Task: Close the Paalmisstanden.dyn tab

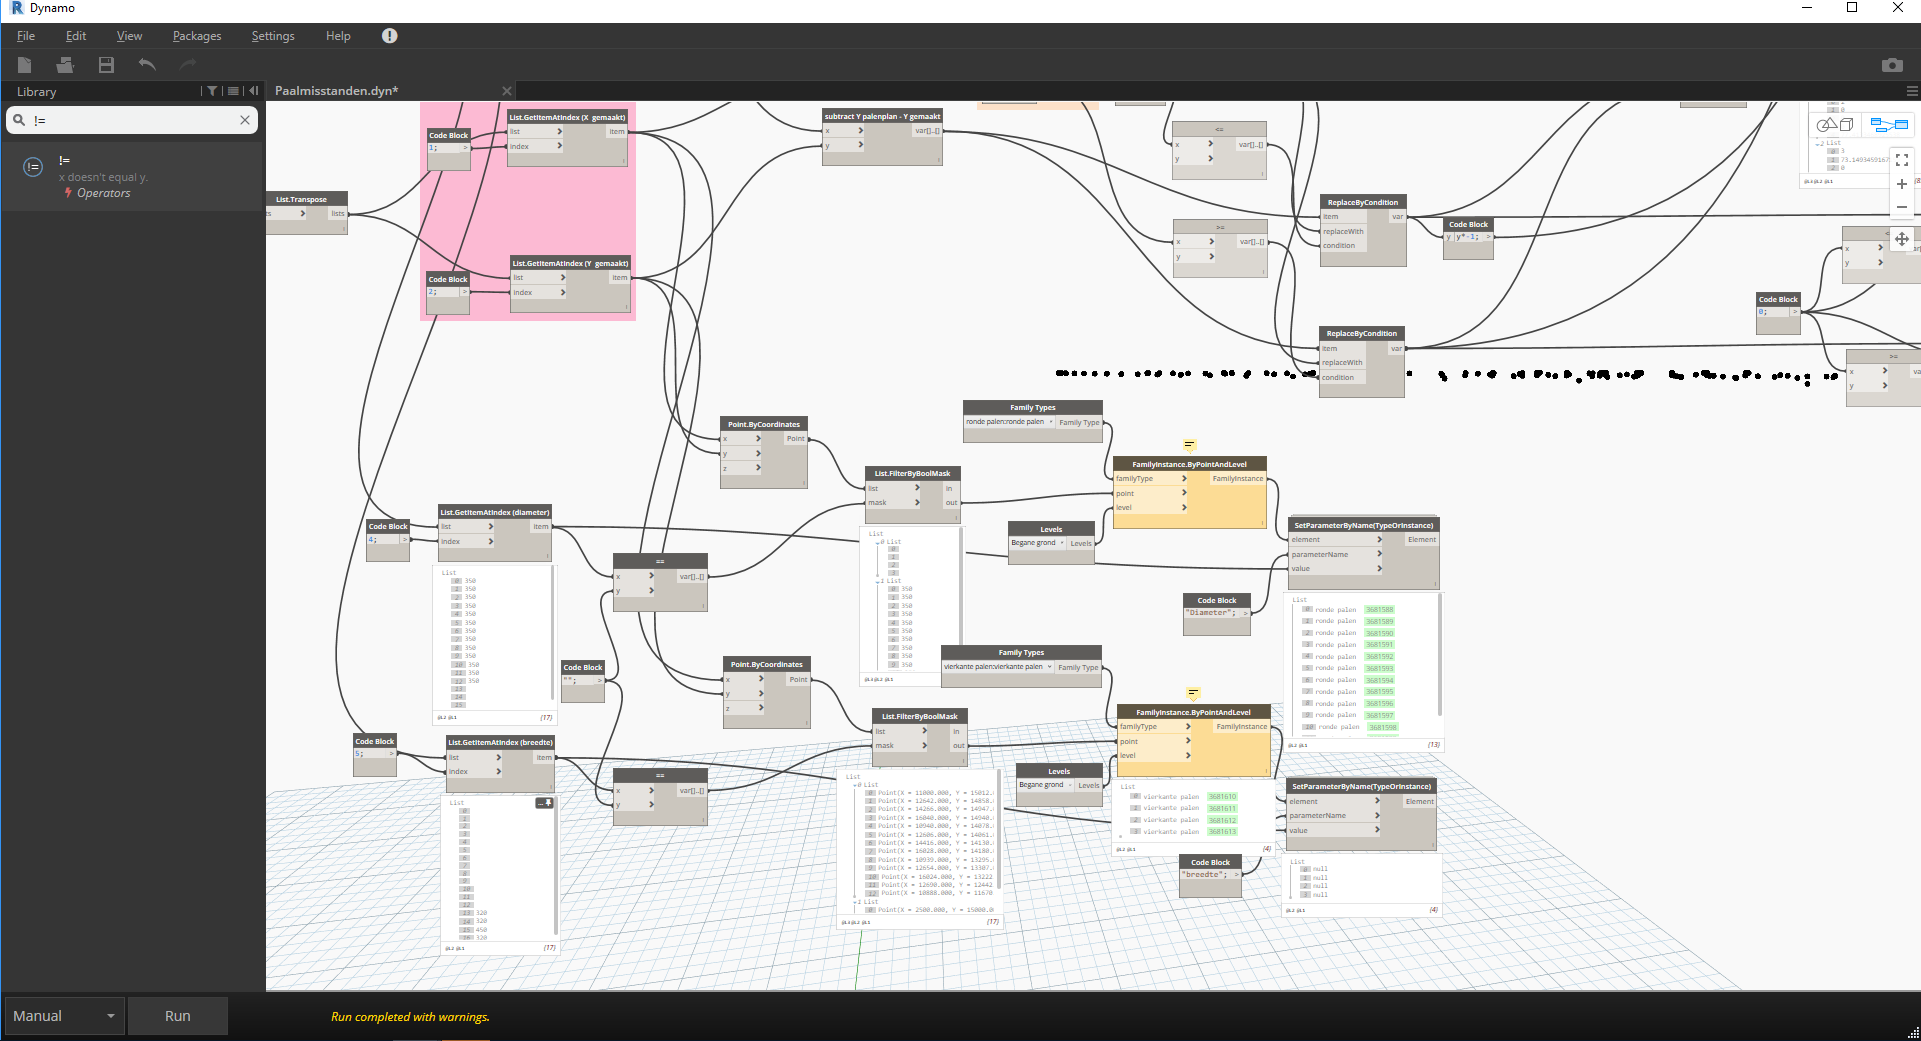Action: tap(506, 91)
